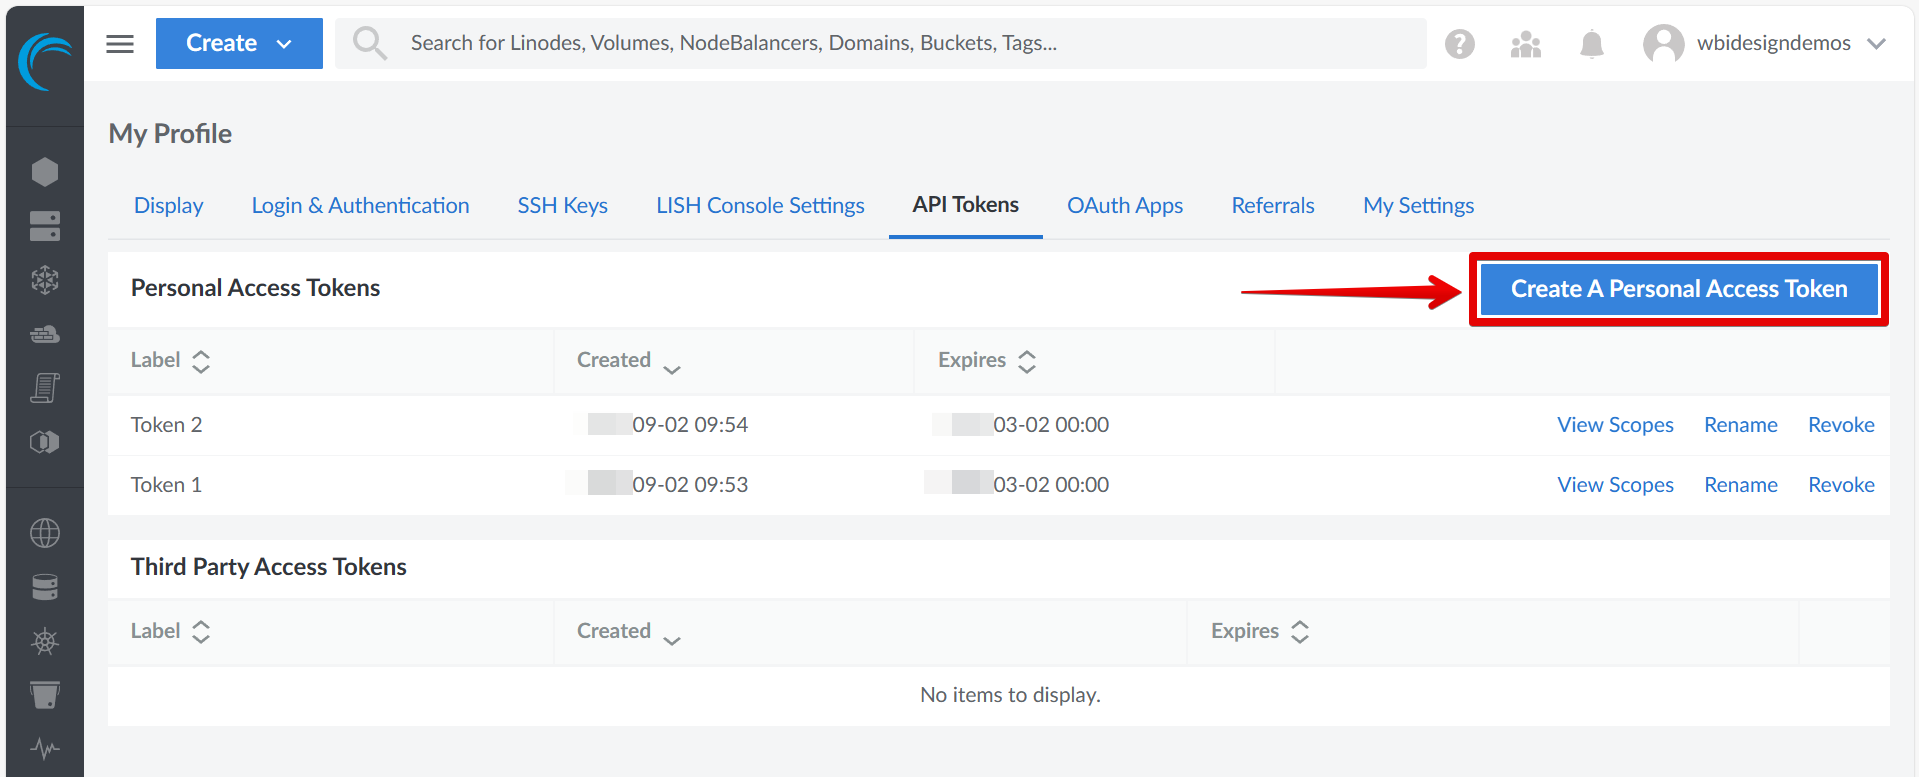Image resolution: width=1919 pixels, height=777 pixels.
Task: Click Token 2's expiry 03-02 00:00
Action: pyautogui.click(x=1051, y=425)
